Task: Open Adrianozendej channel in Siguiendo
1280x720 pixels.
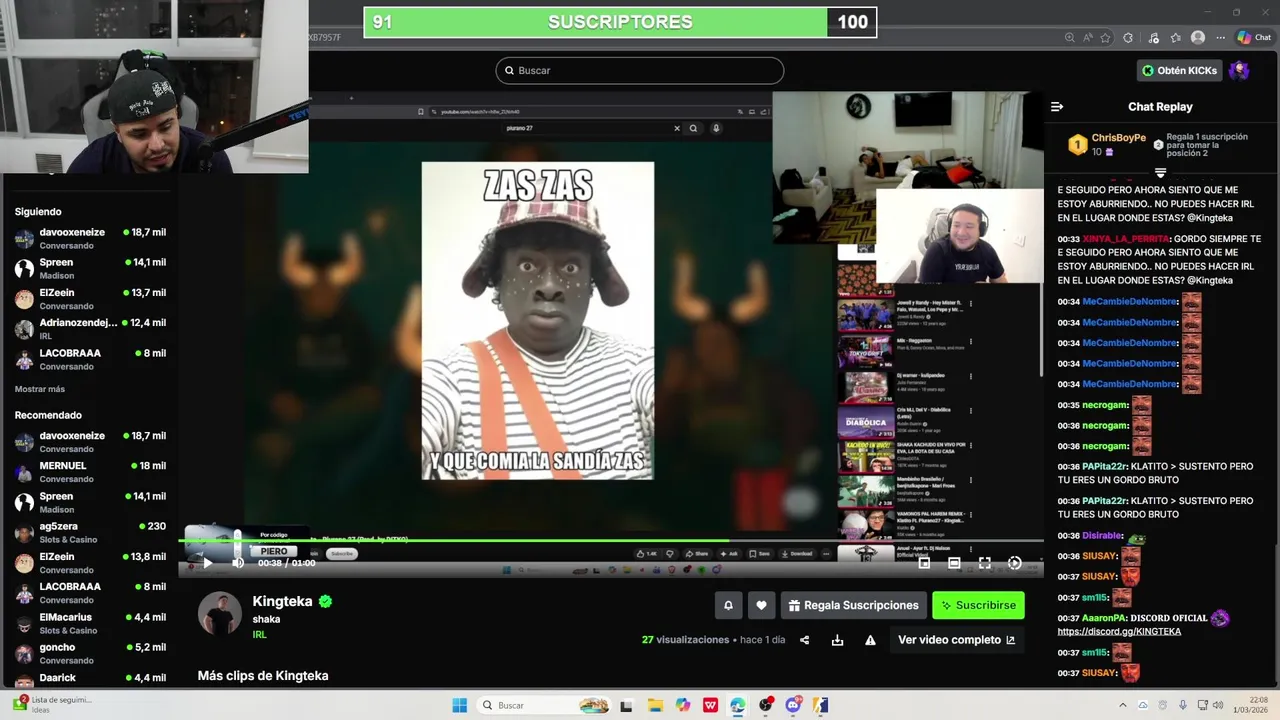Action: (90, 329)
